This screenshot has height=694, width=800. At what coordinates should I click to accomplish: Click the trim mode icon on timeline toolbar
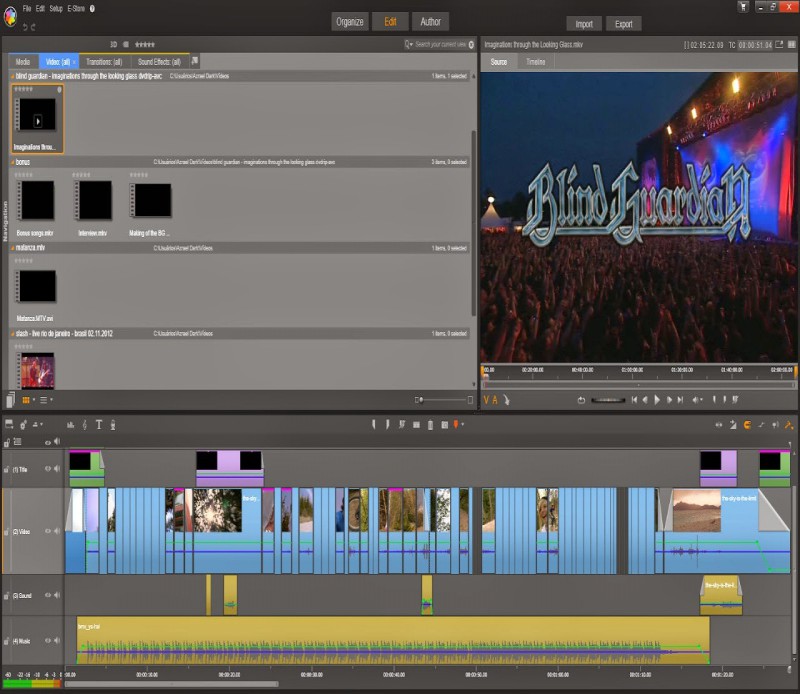point(719,425)
